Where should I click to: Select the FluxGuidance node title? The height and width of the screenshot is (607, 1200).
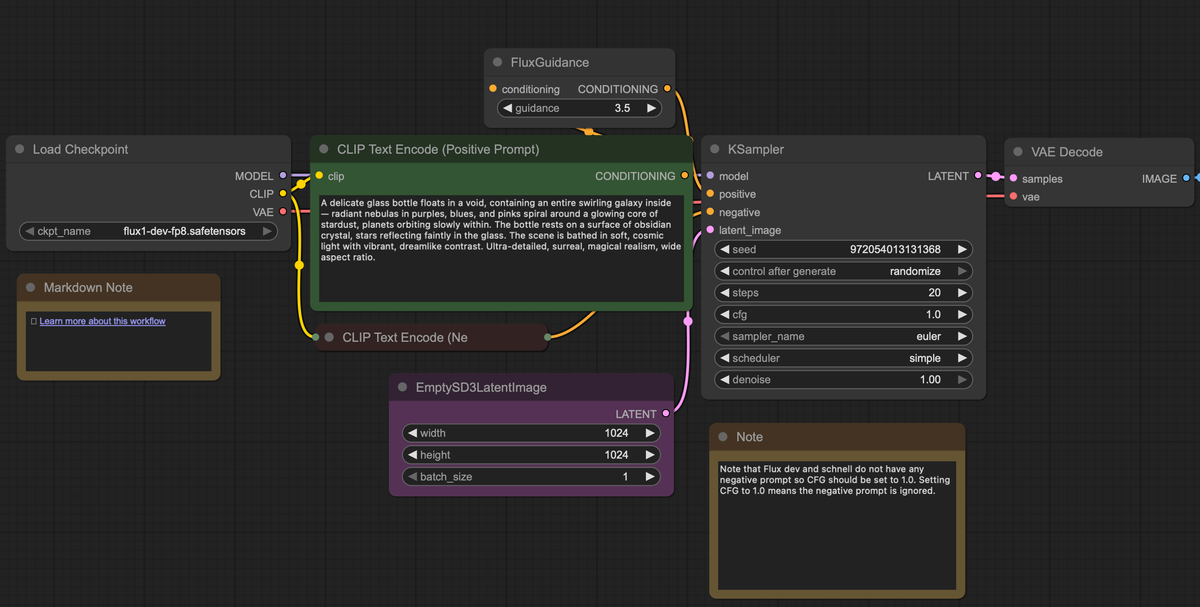pos(550,62)
